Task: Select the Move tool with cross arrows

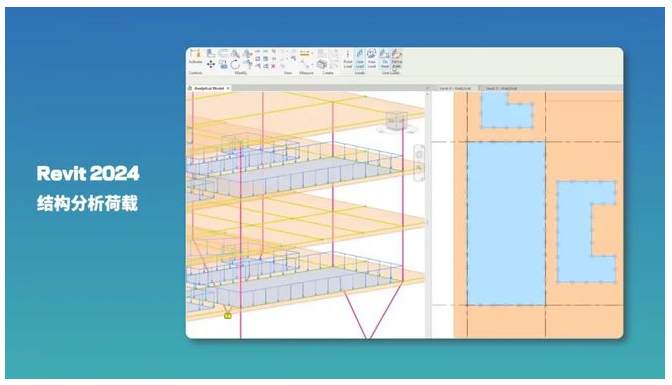Action: 211,64
